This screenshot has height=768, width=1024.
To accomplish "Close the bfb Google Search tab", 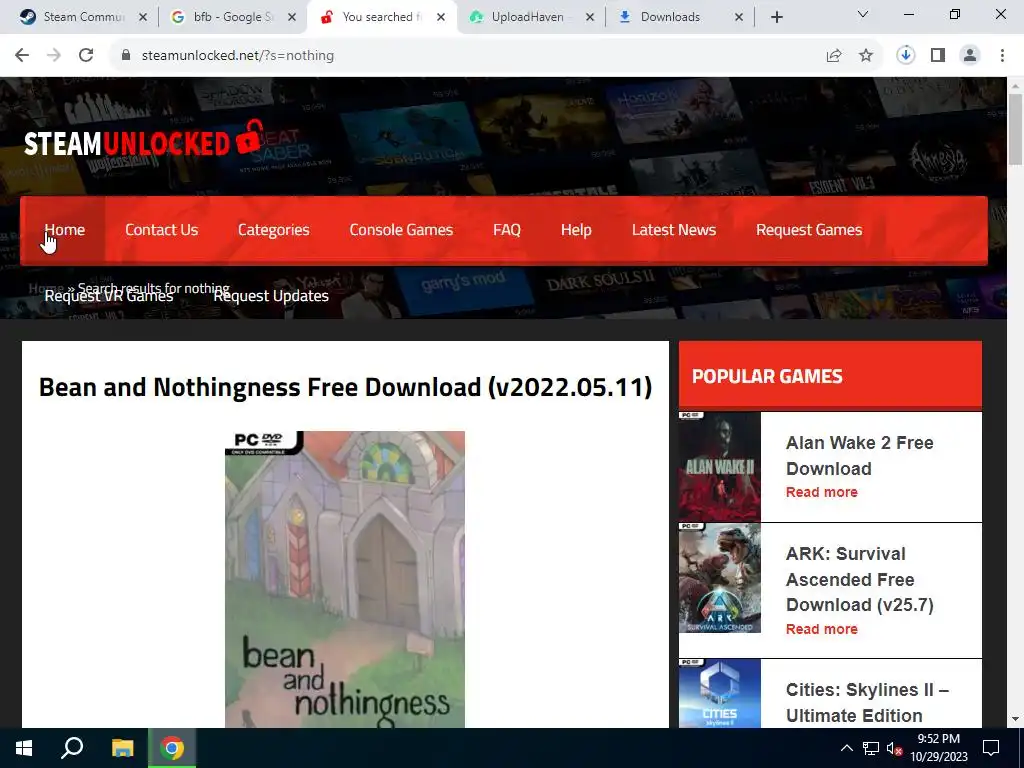I will (292, 17).
